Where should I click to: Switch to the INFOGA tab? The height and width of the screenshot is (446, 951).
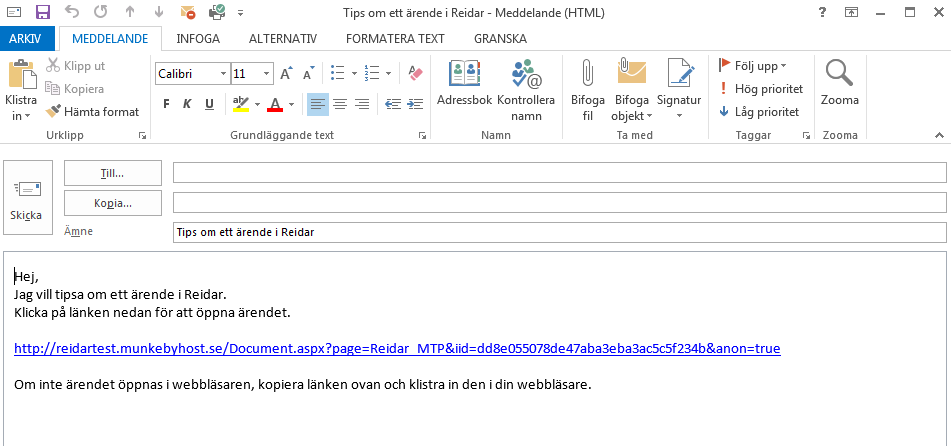198,39
